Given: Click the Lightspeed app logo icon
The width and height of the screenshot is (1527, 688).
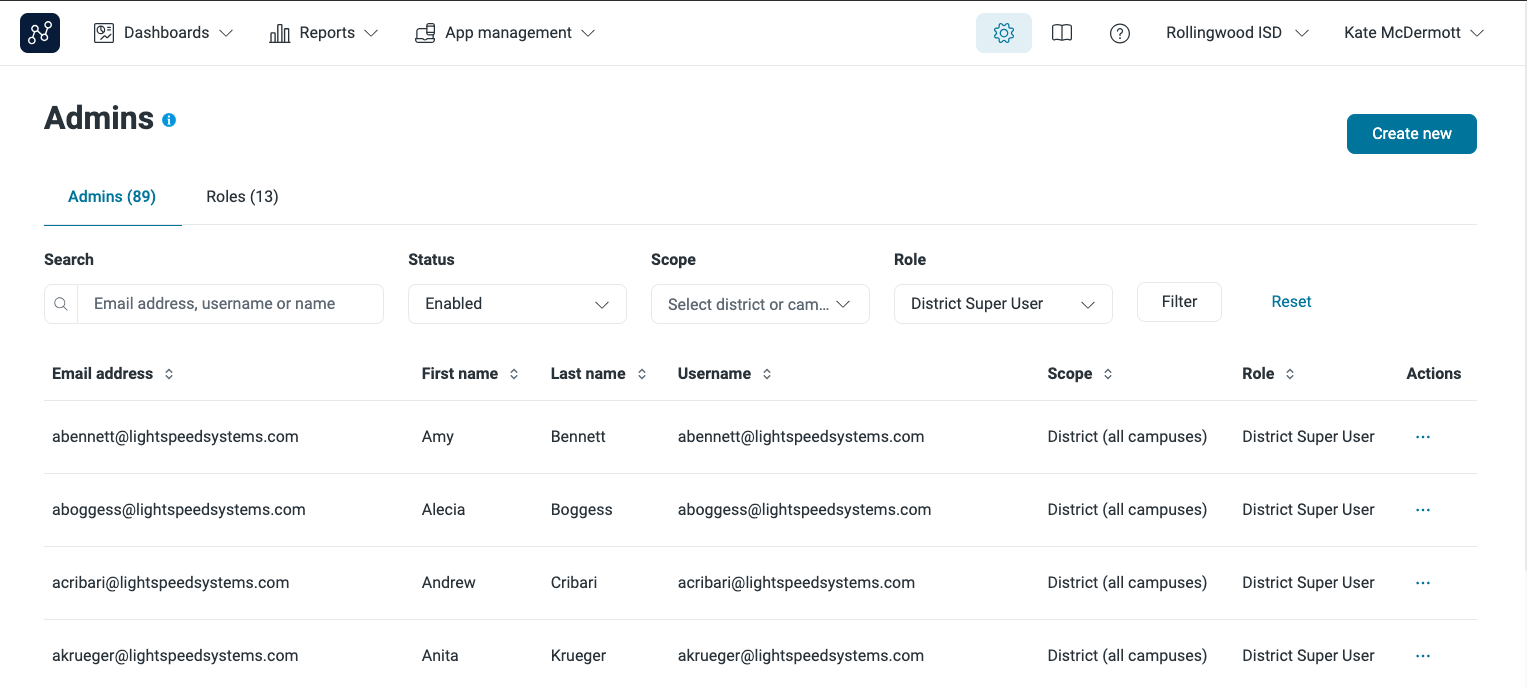Looking at the screenshot, I should click(x=40, y=33).
